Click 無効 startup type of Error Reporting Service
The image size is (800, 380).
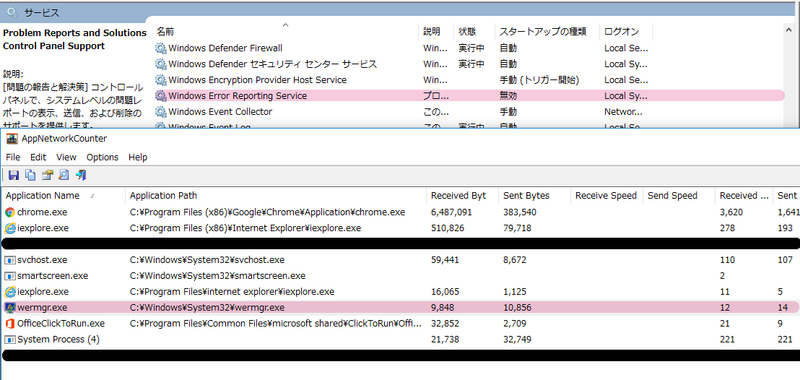click(508, 96)
